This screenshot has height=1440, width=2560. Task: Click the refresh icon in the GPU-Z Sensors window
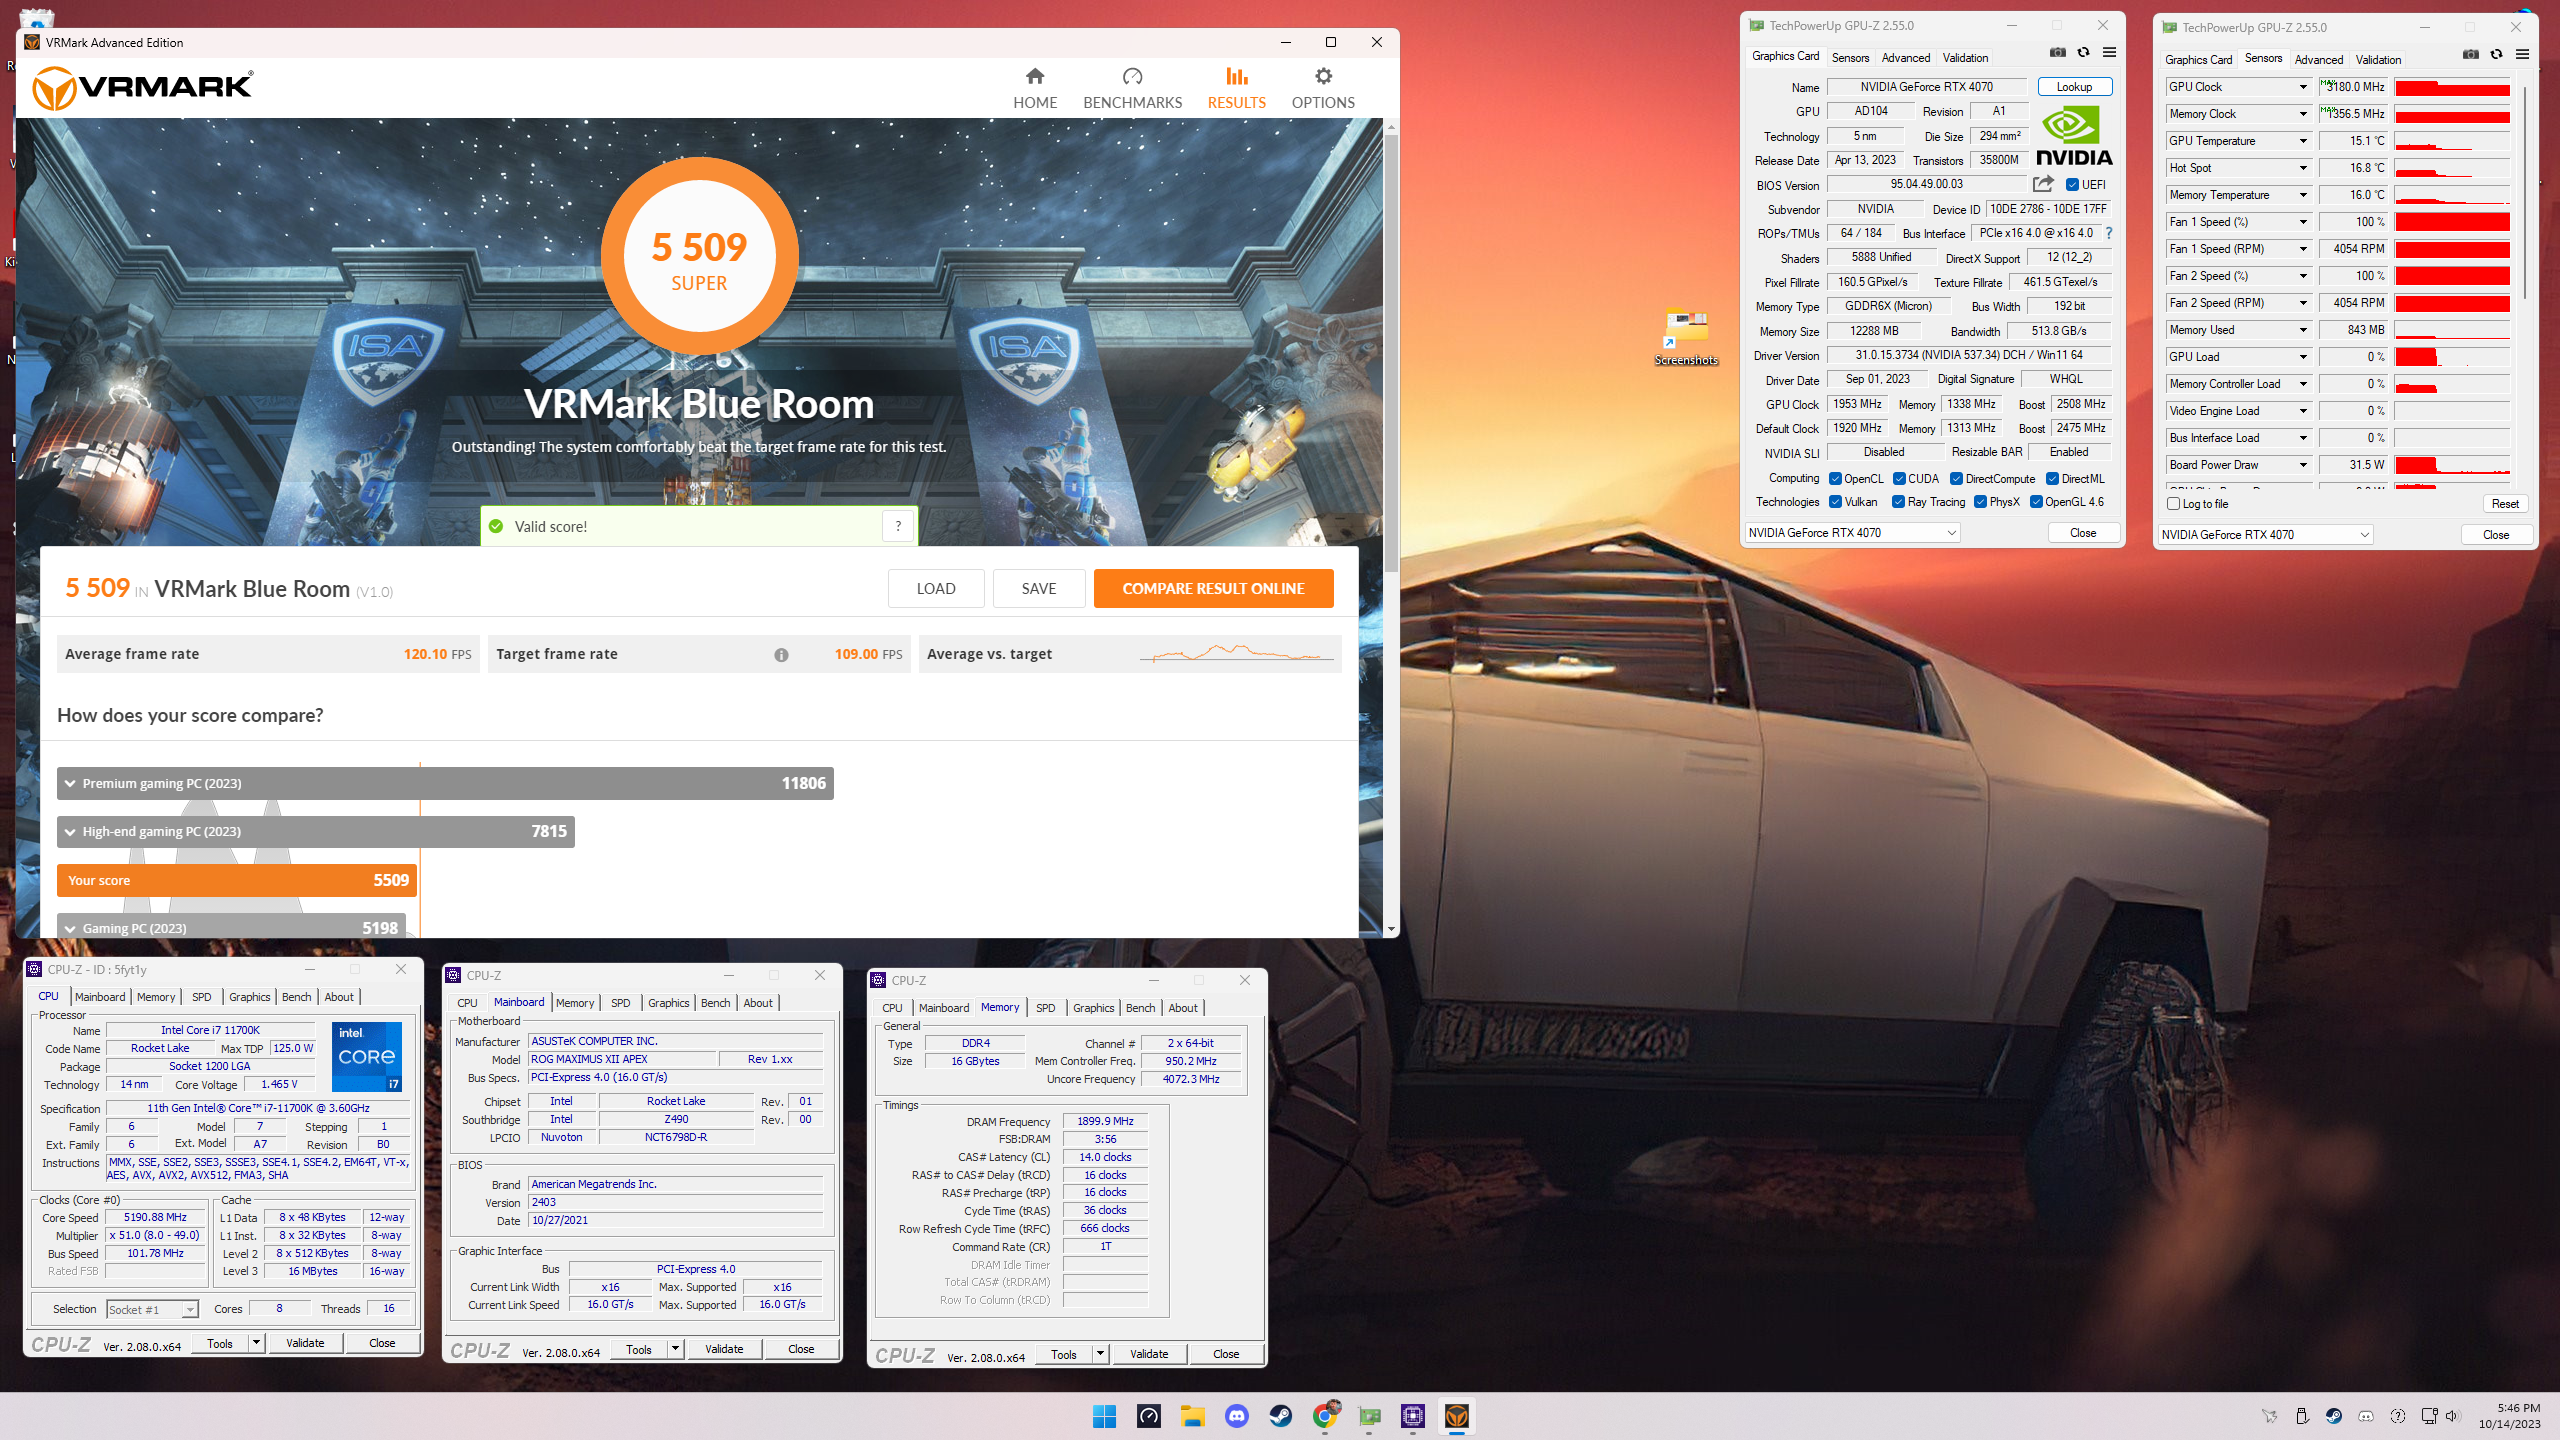pyautogui.click(x=2496, y=55)
